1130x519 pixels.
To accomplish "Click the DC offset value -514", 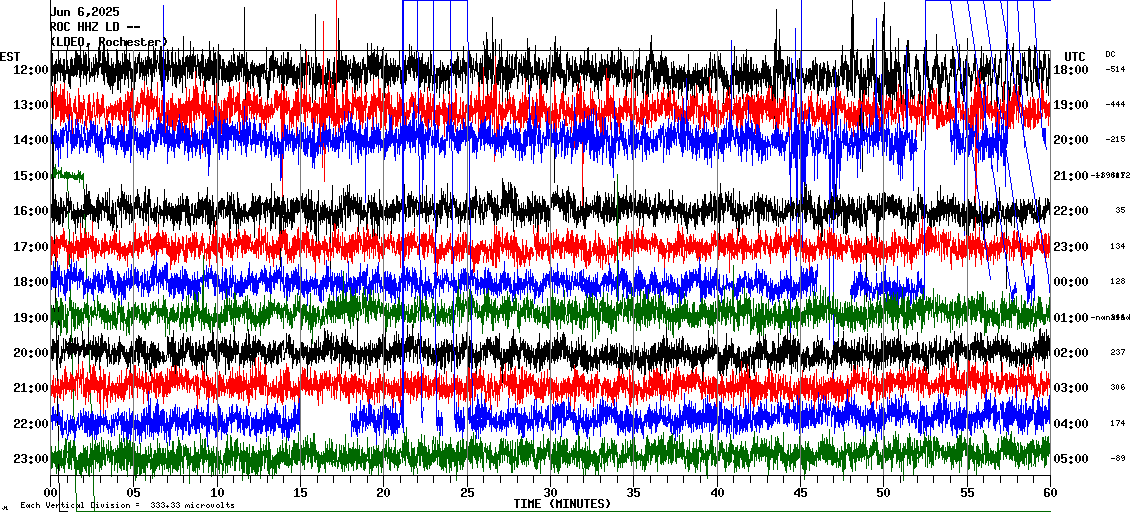I will [1115, 70].
